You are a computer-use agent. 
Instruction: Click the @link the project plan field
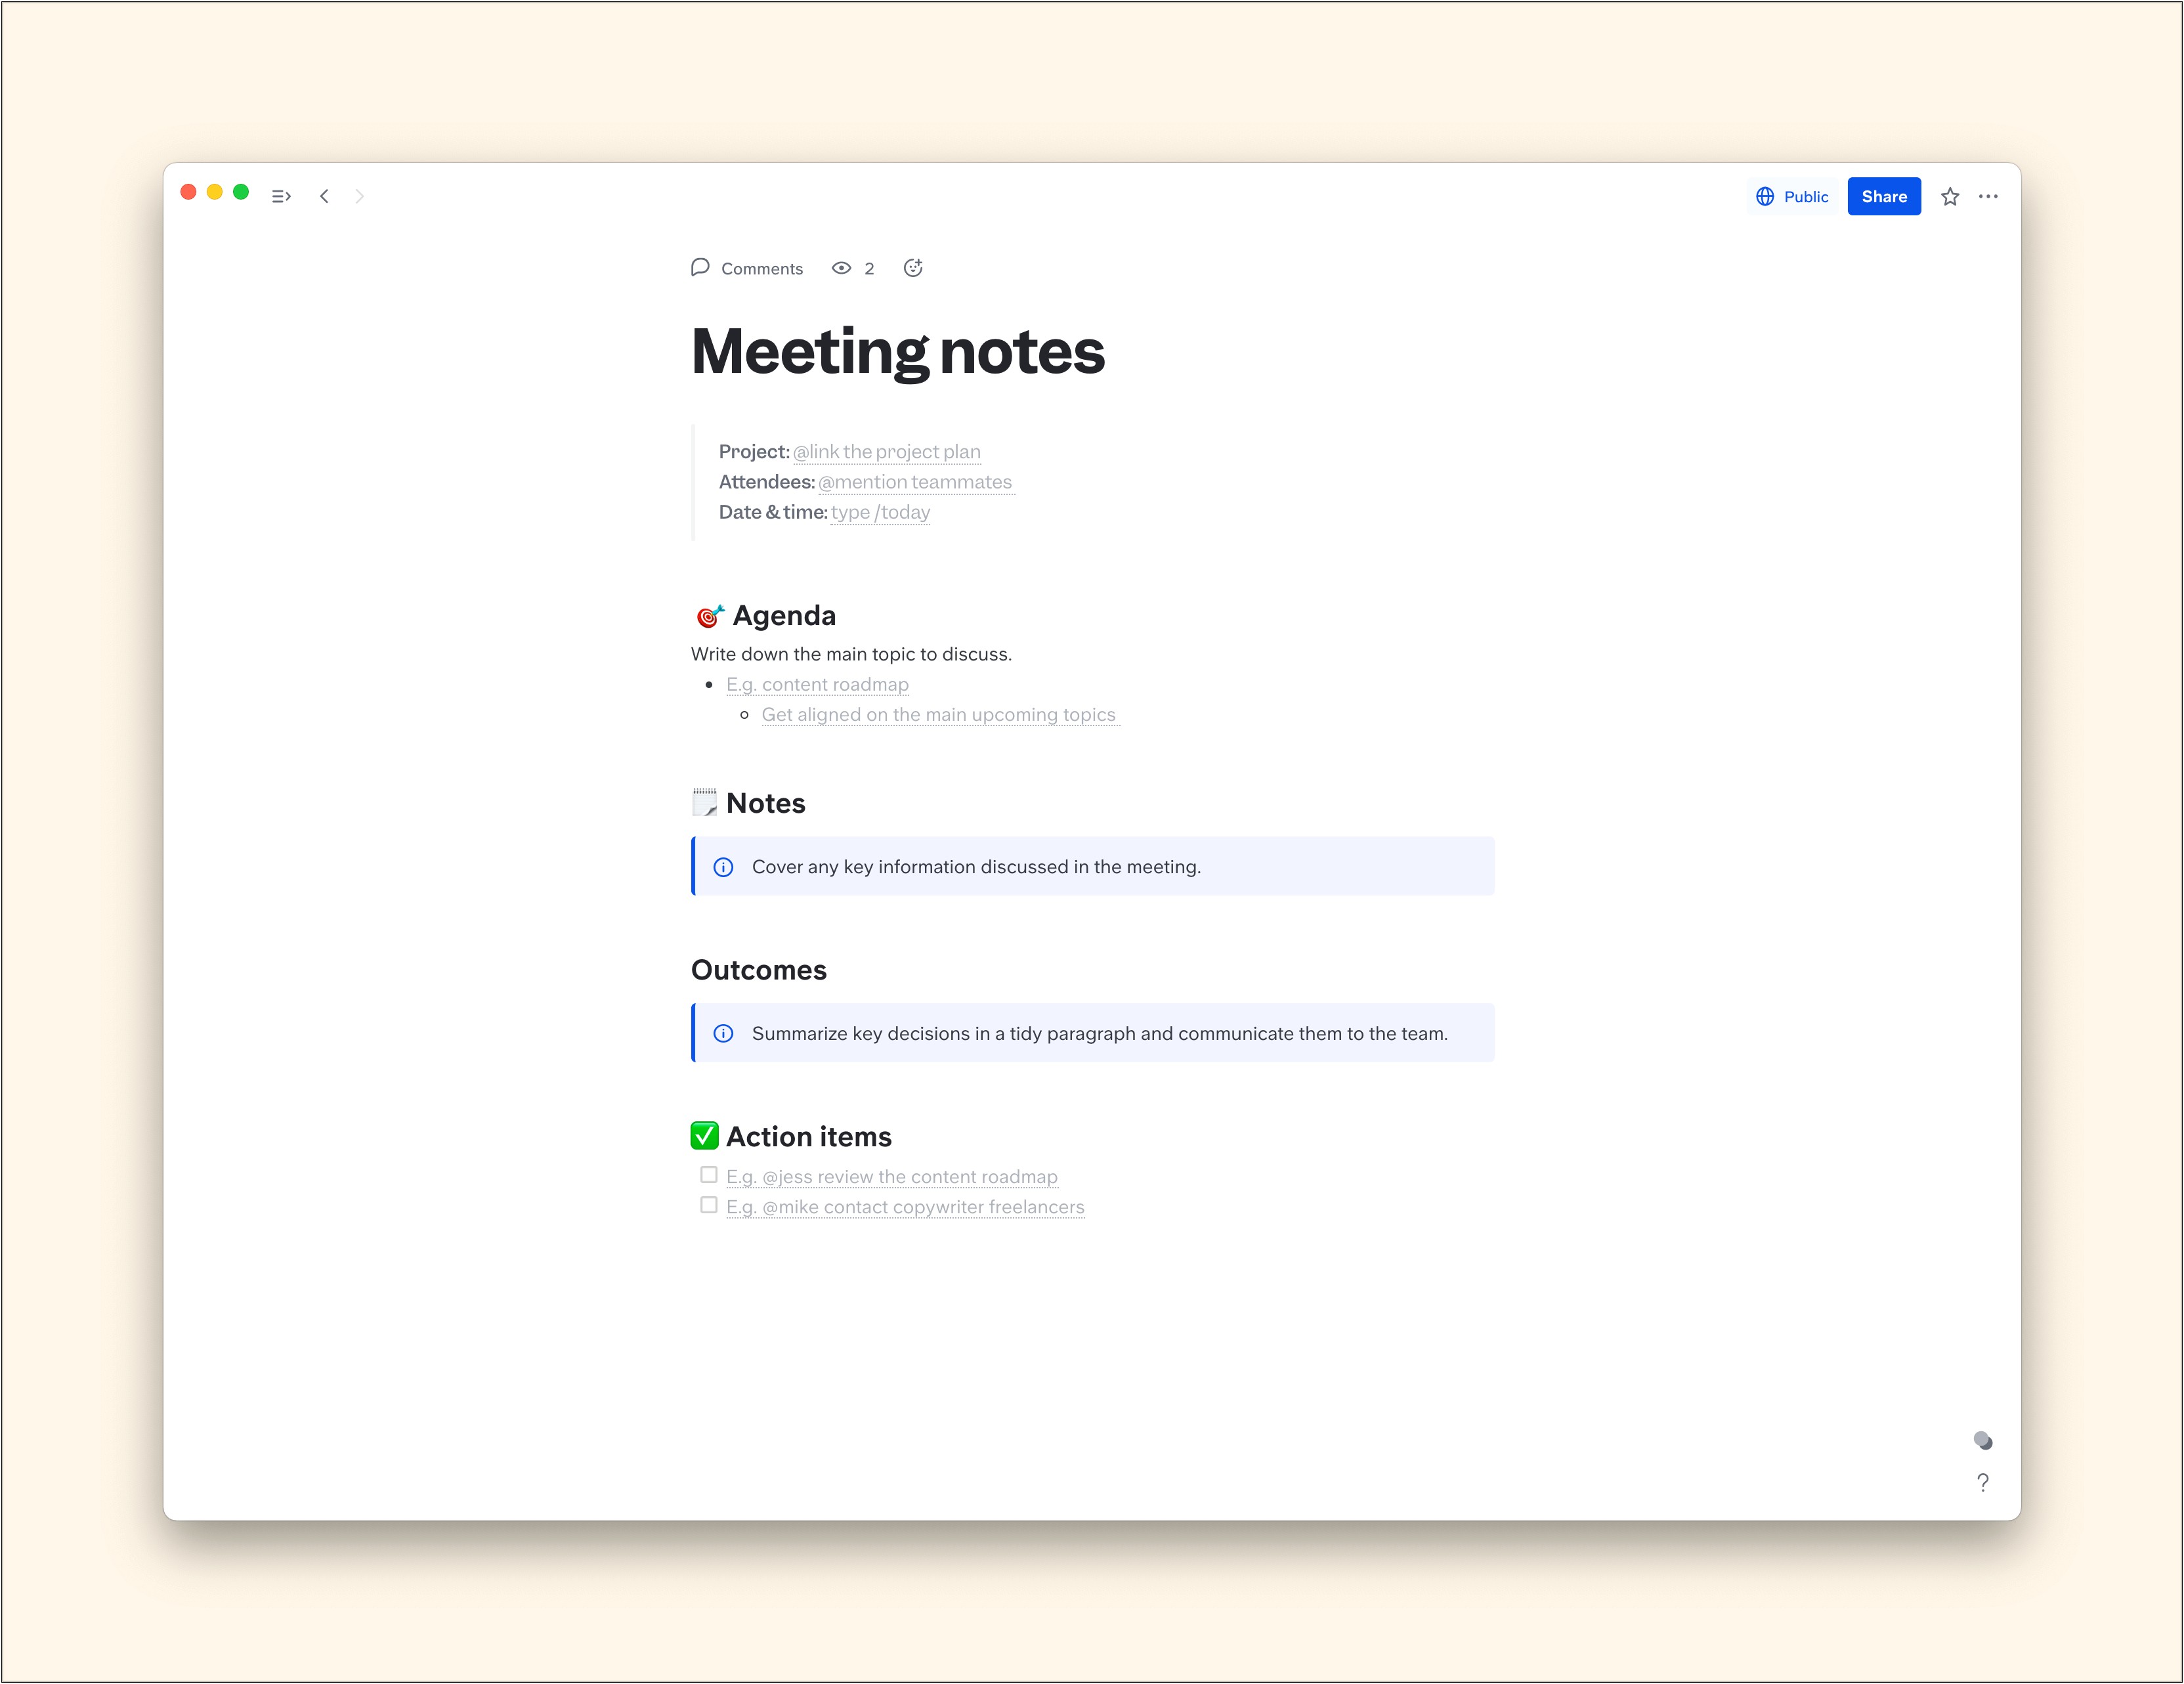(884, 451)
